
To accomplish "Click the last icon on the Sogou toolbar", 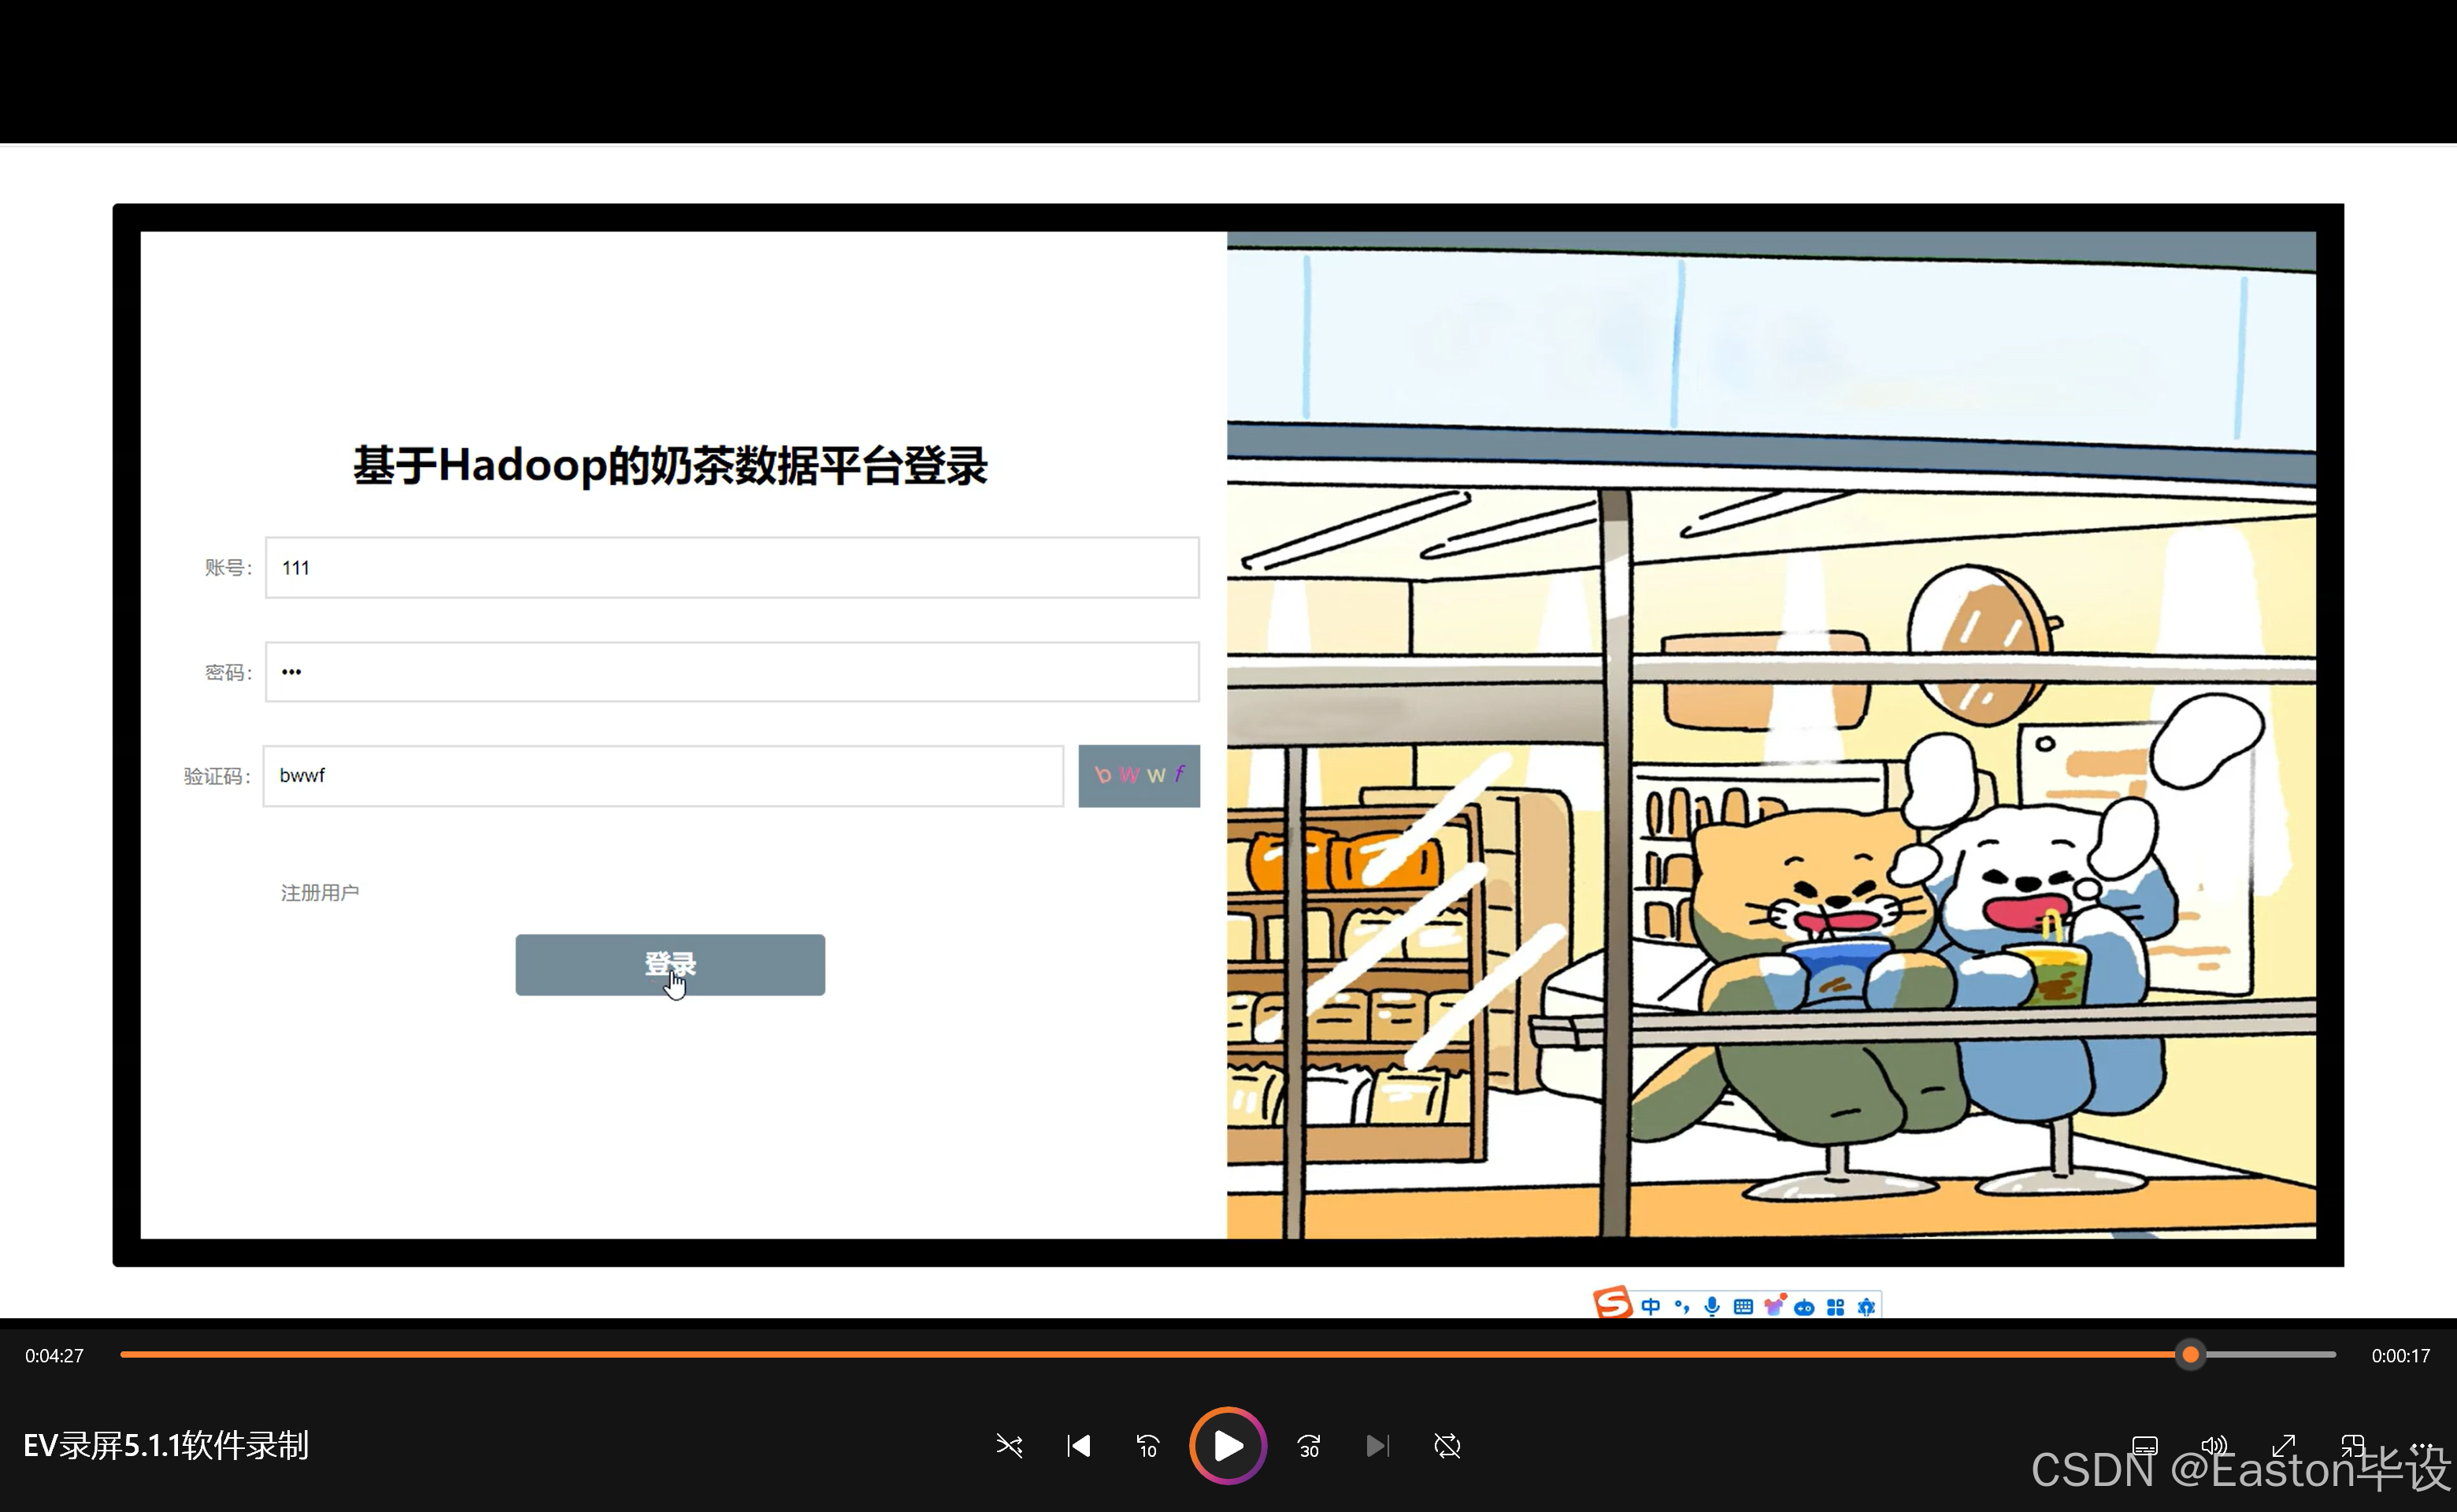I will tap(1866, 1307).
